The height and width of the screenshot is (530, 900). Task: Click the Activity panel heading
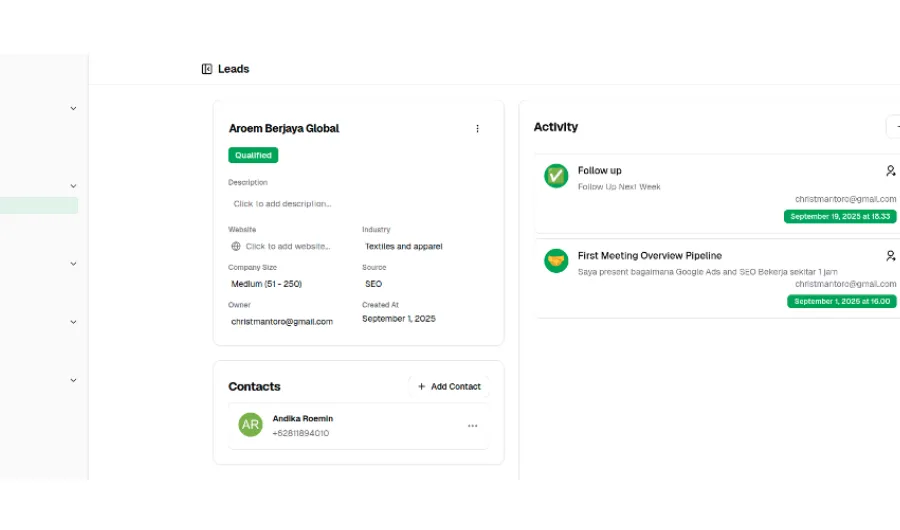tap(556, 127)
